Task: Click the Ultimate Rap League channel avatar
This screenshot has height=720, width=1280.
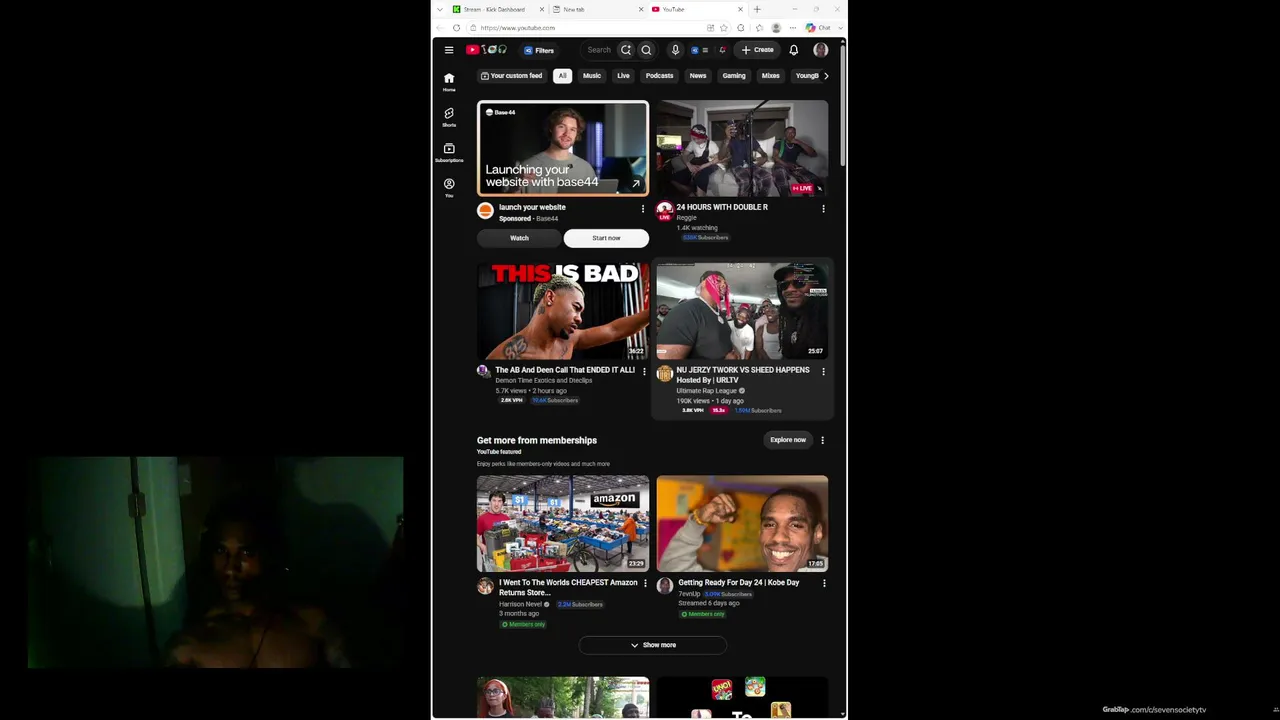Action: [x=664, y=374]
